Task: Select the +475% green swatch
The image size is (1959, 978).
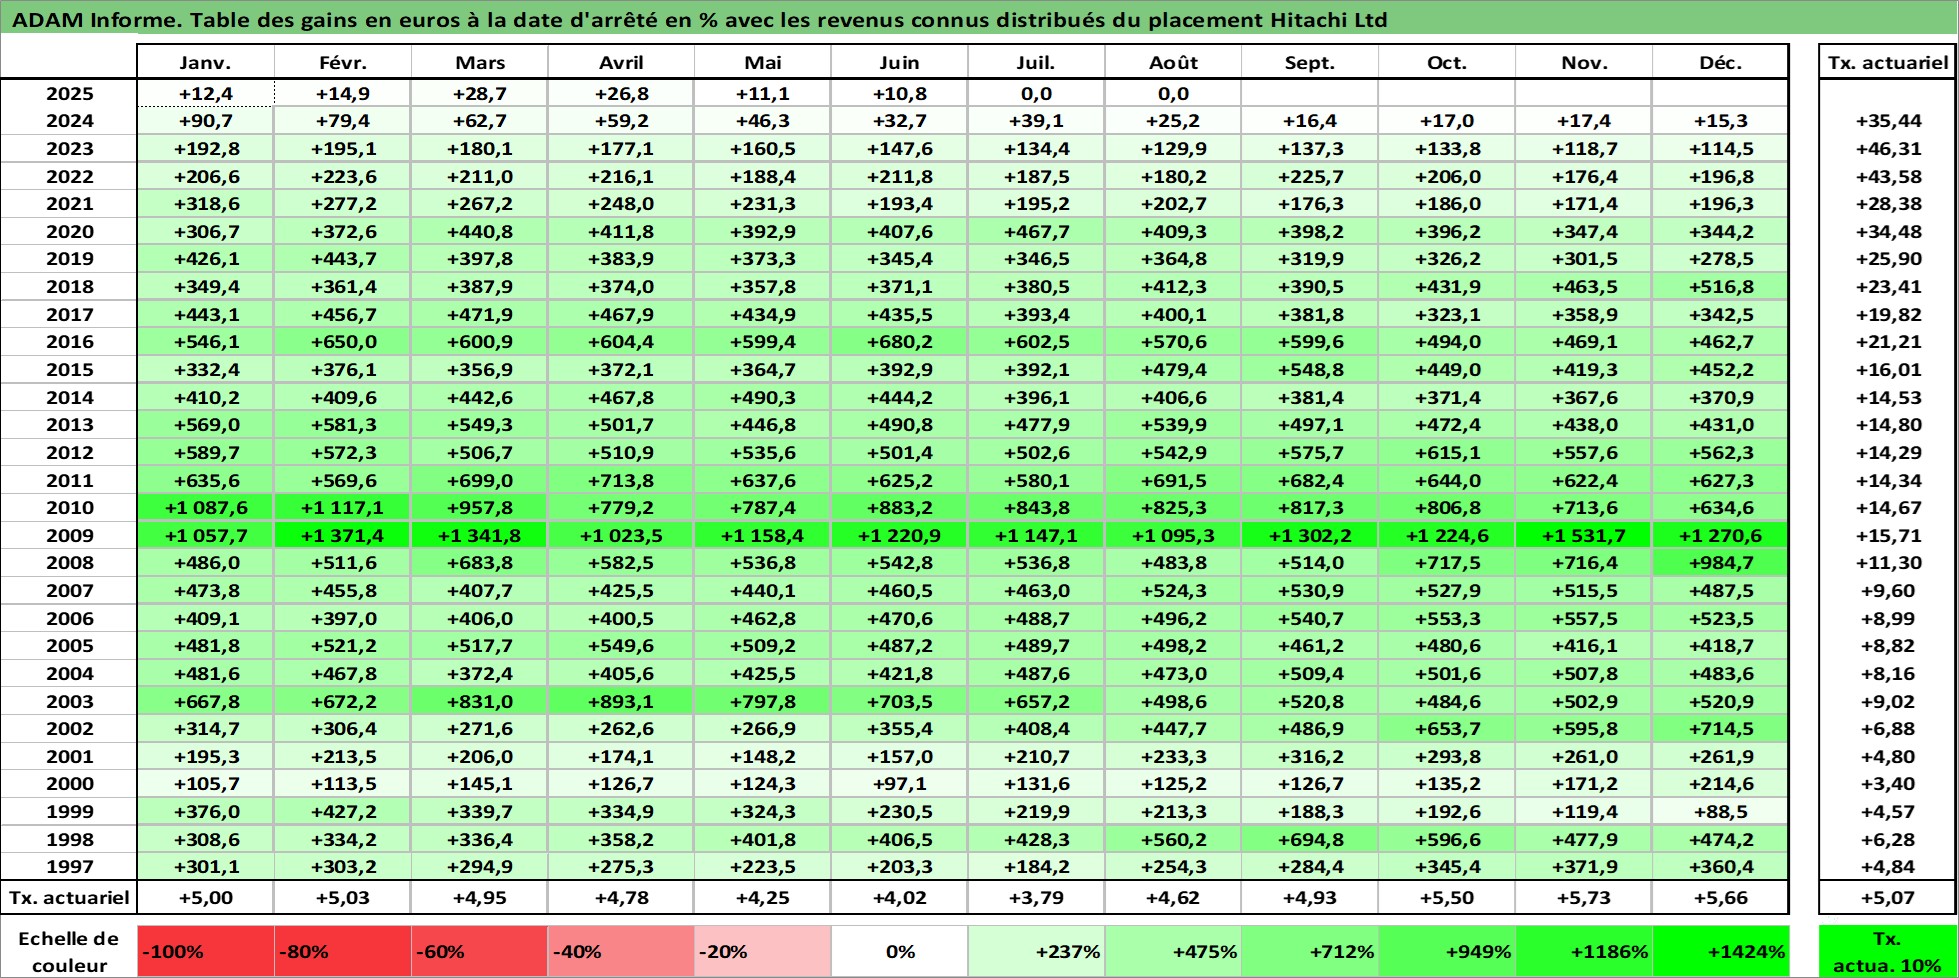Action: click(1173, 952)
